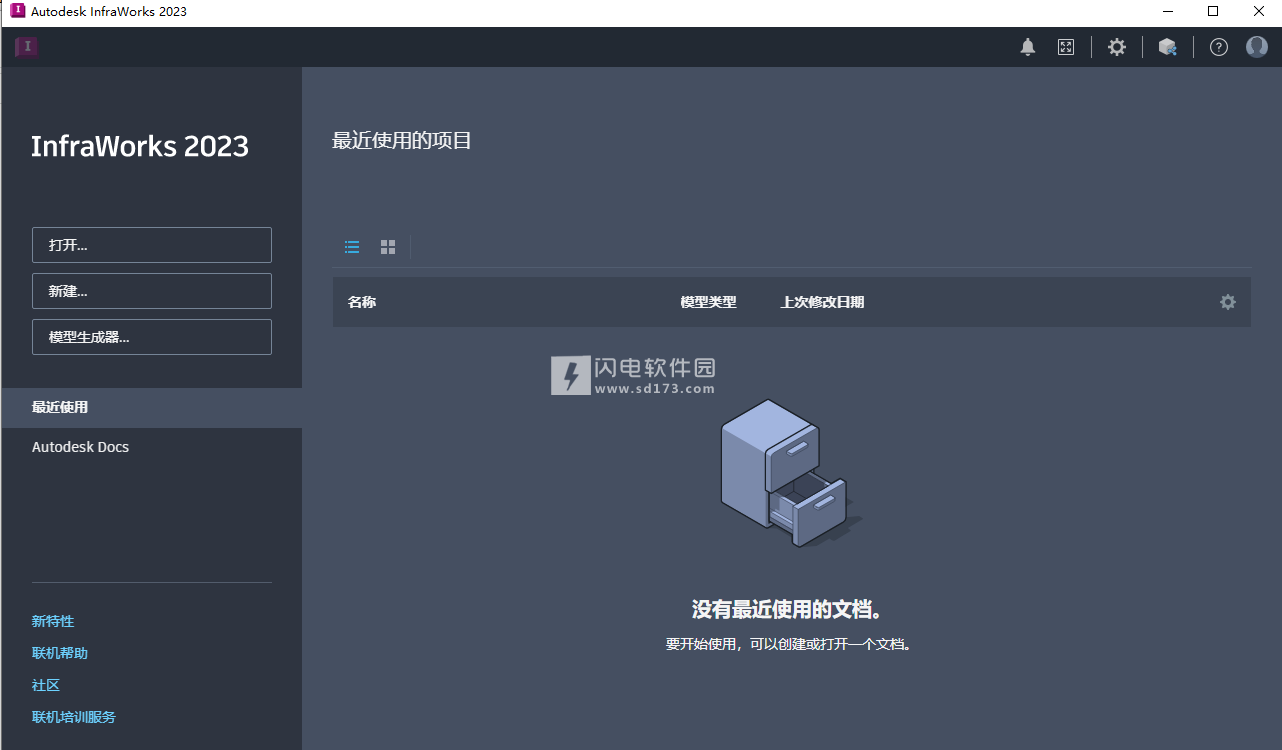Open the user account avatar

1257,47
